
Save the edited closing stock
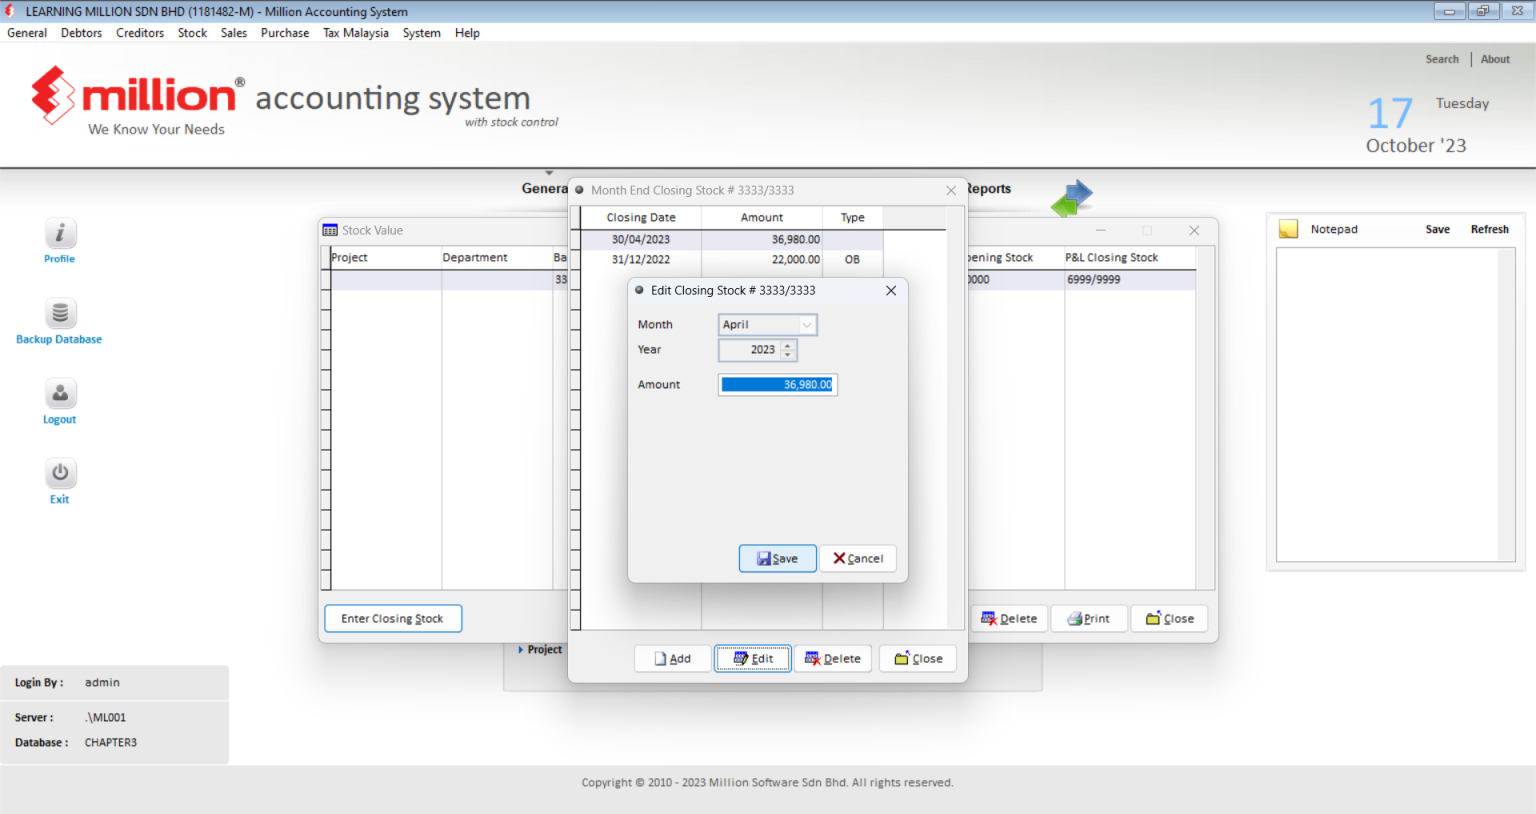pos(778,558)
